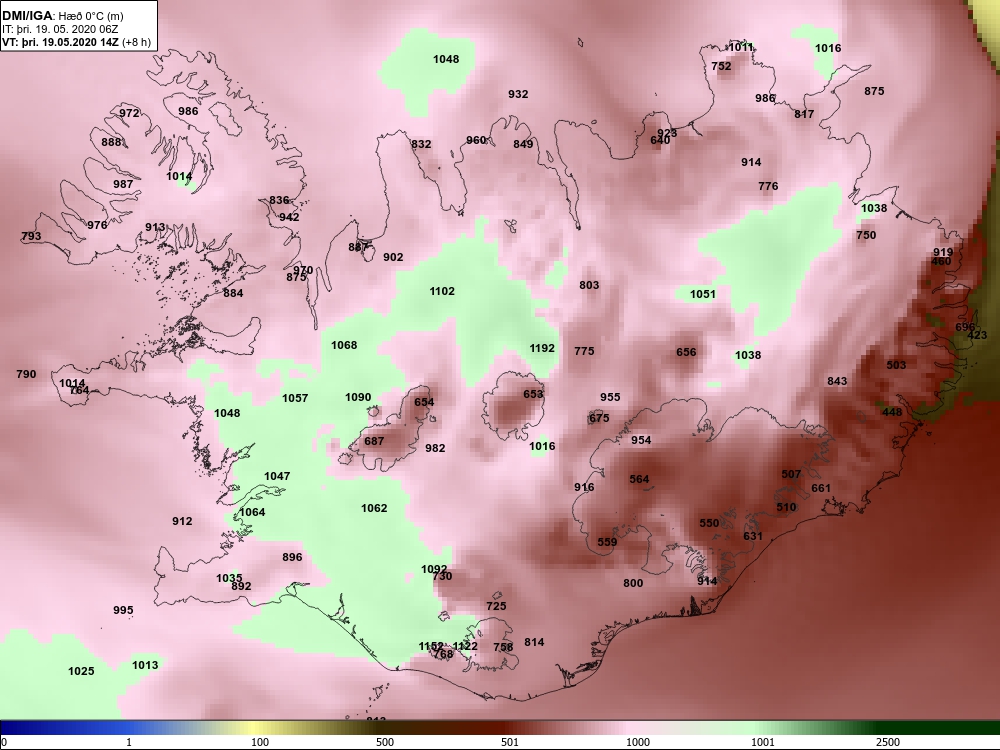Select the 982 map reading

click(x=435, y=448)
